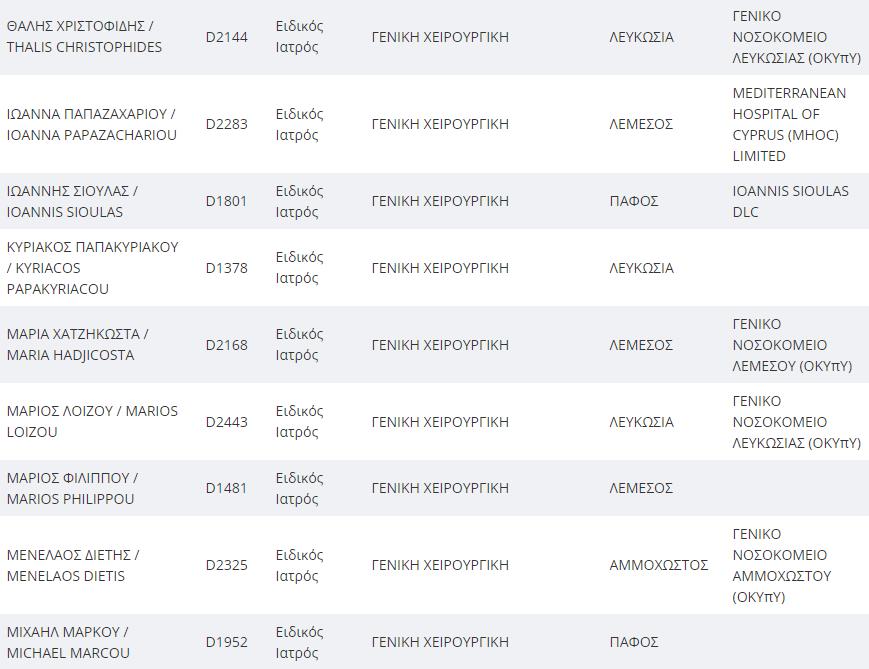The image size is (869, 669).
Task: Click ΑΜΜΟΧΩΣΤΟΣ district cell
Action: (x=659, y=565)
